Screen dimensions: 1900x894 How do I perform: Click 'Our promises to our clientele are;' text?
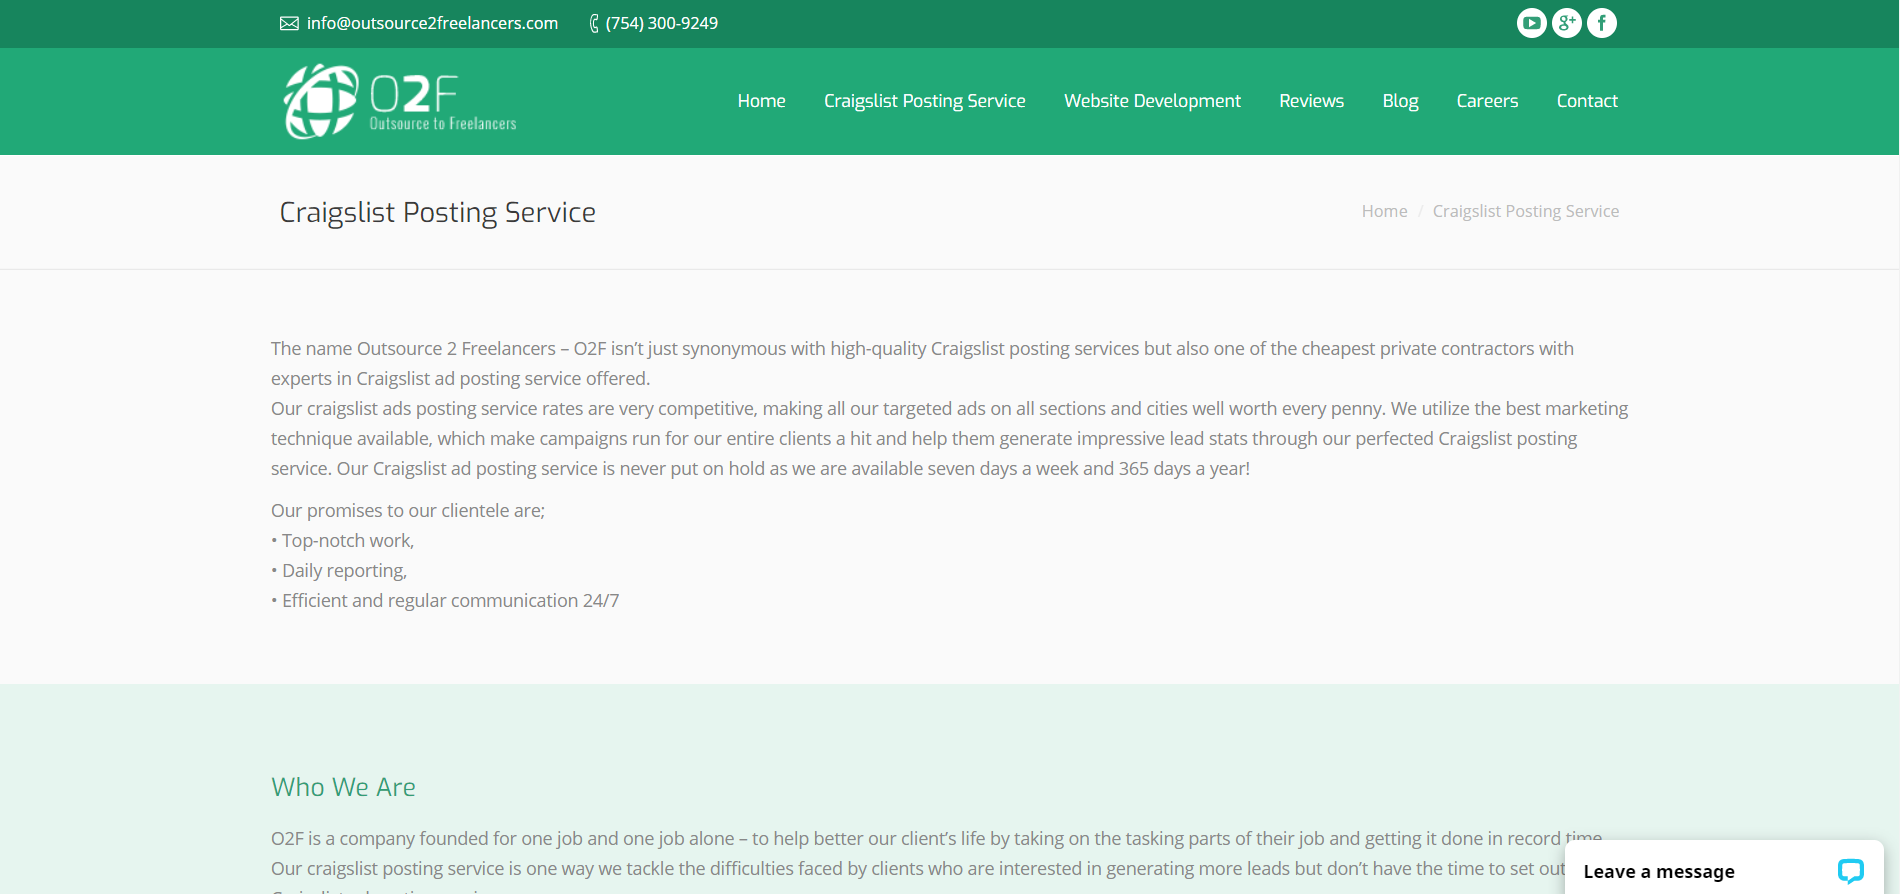coord(408,511)
